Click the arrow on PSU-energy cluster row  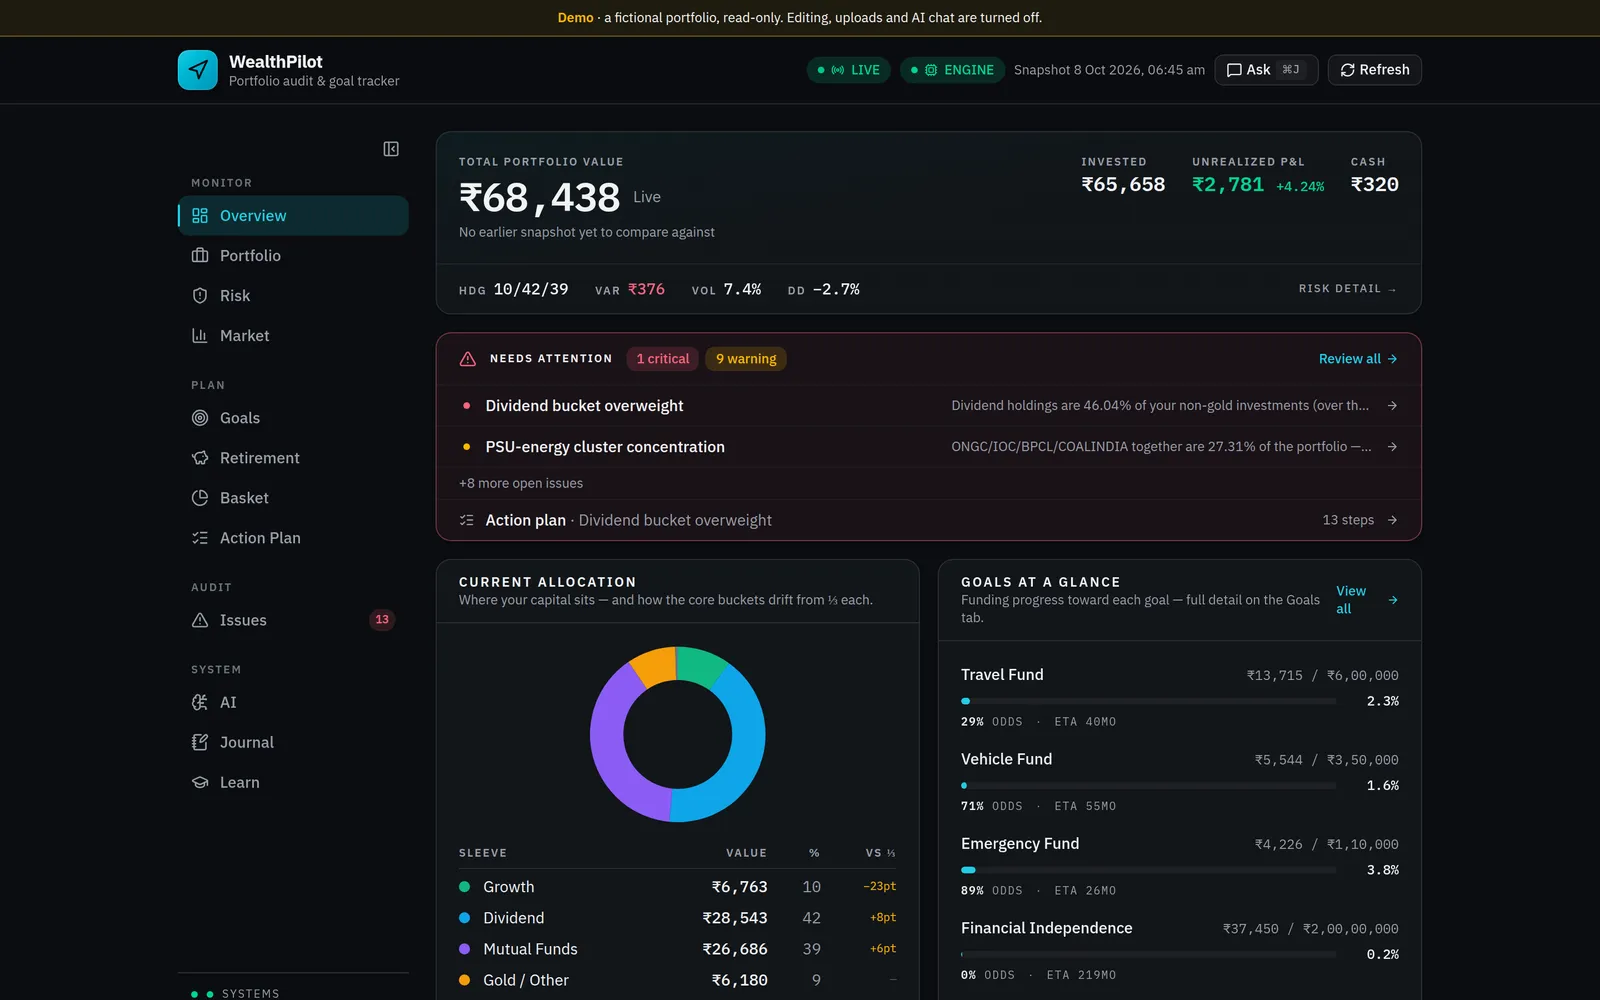pyautogui.click(x=1392, y=447)
